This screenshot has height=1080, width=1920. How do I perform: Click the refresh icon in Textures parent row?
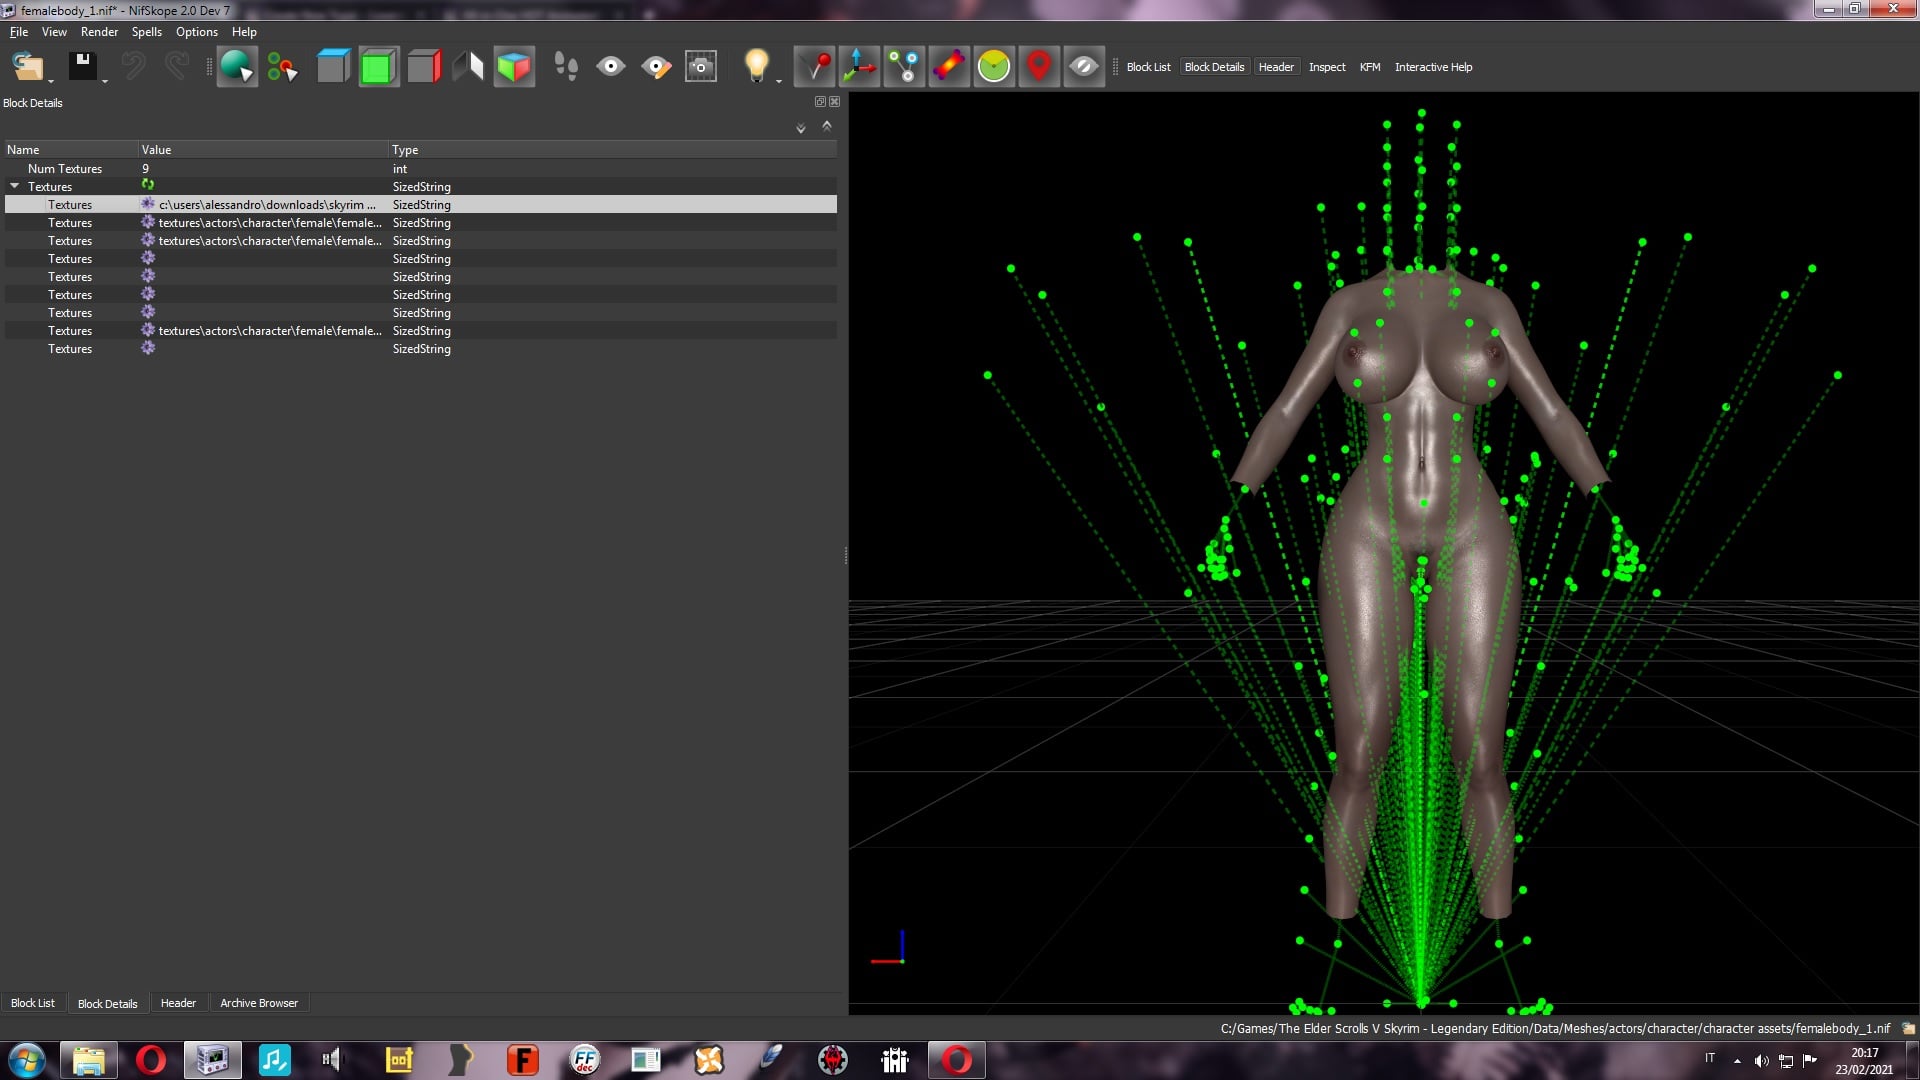(x=148, y=185)
